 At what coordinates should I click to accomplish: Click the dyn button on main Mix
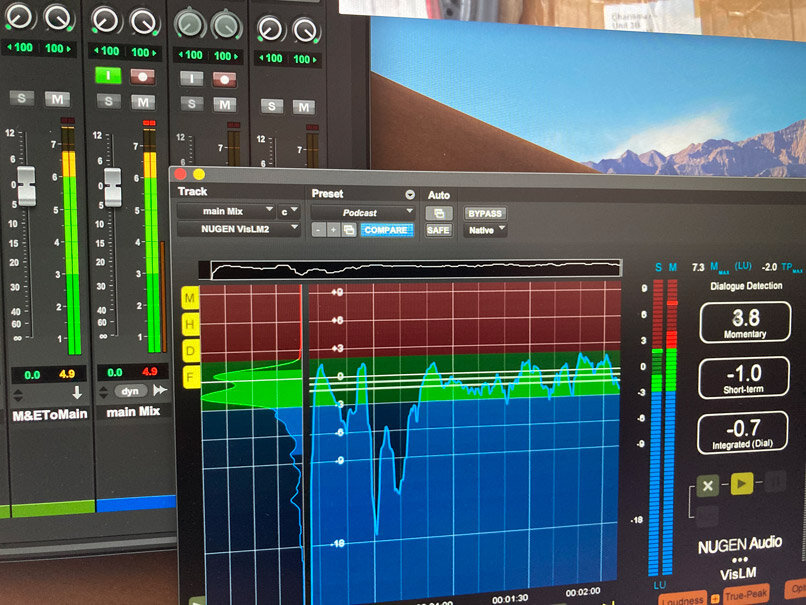130,391
